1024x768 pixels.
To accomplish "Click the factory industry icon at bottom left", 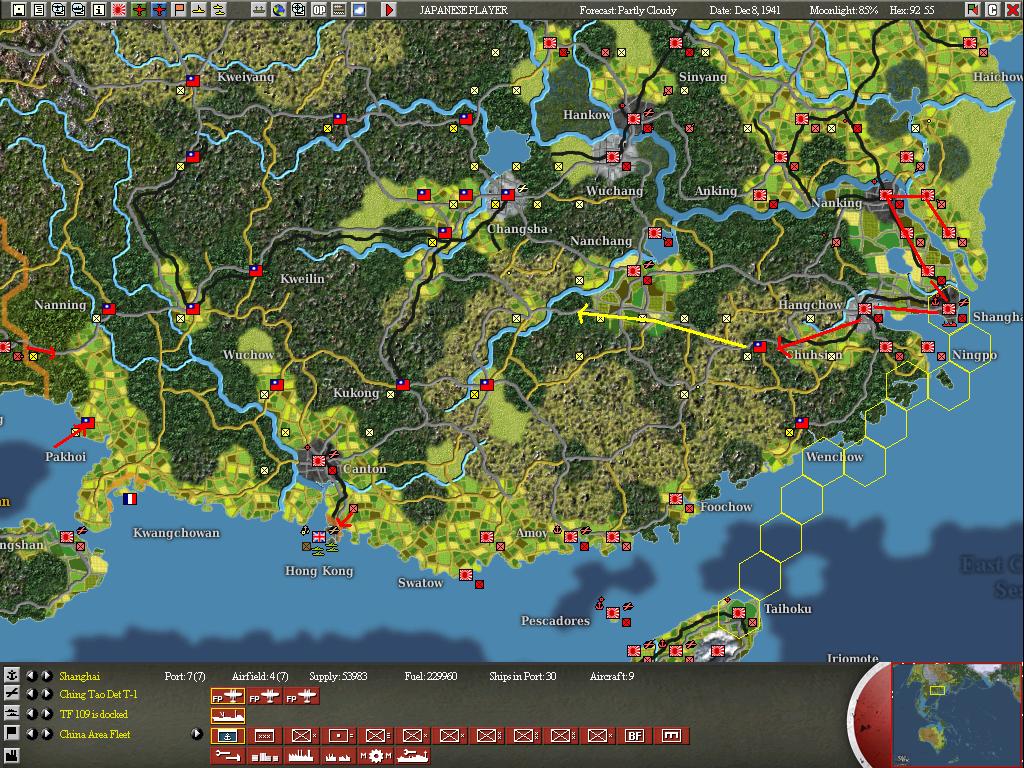I will tap(11, 756).
